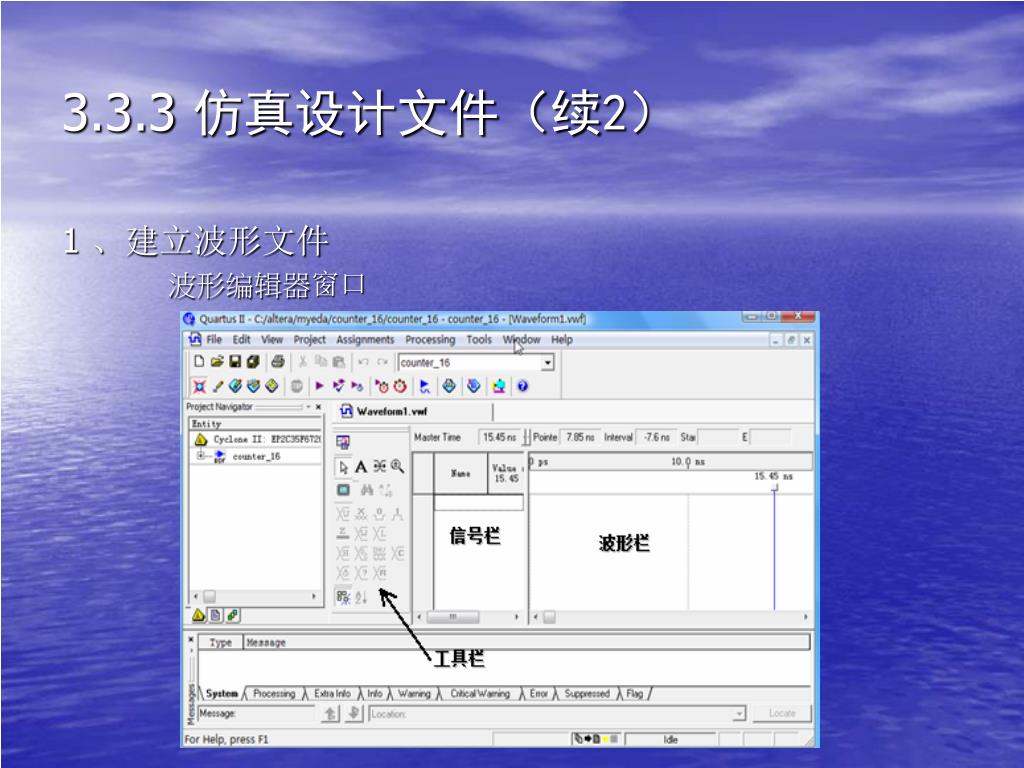Click the signal panel horizontal scrollbar
Viewport: 1024px width, 768px height.
(468, 616)
